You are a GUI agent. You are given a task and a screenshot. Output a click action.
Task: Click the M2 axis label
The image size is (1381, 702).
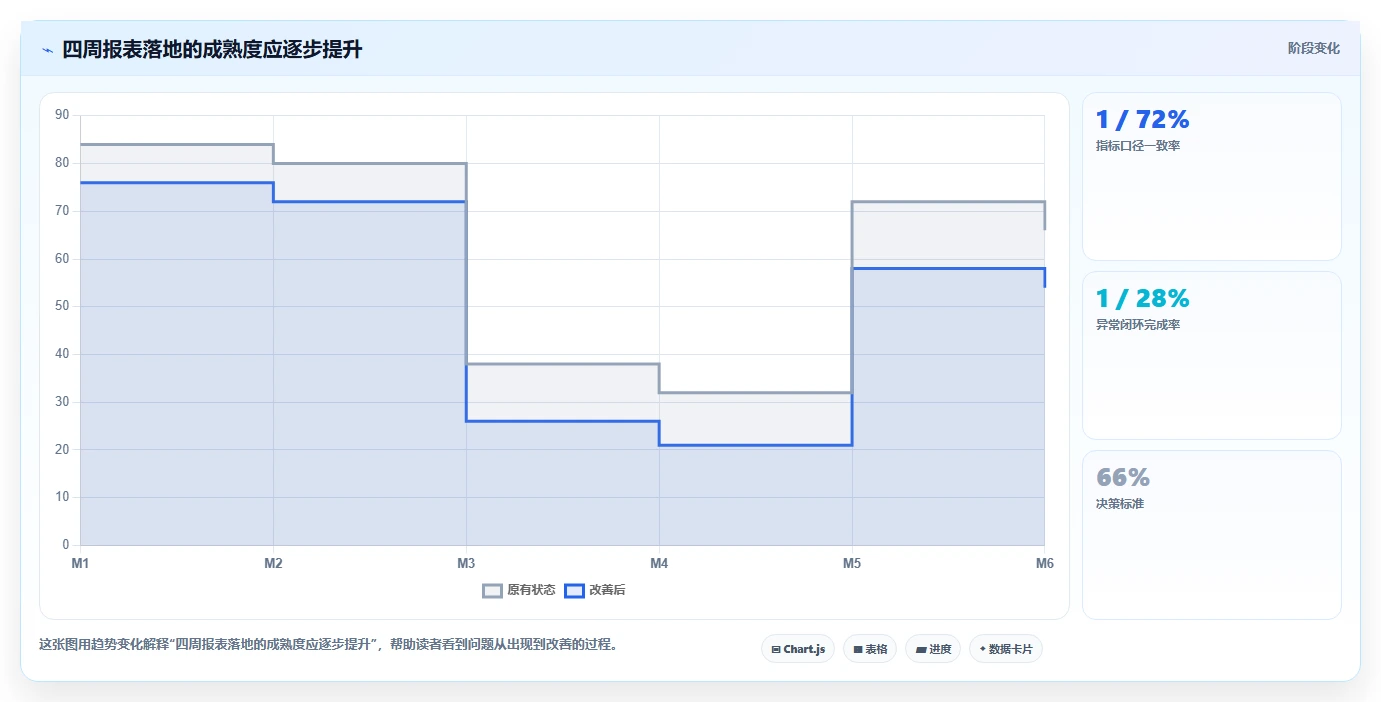273,563
